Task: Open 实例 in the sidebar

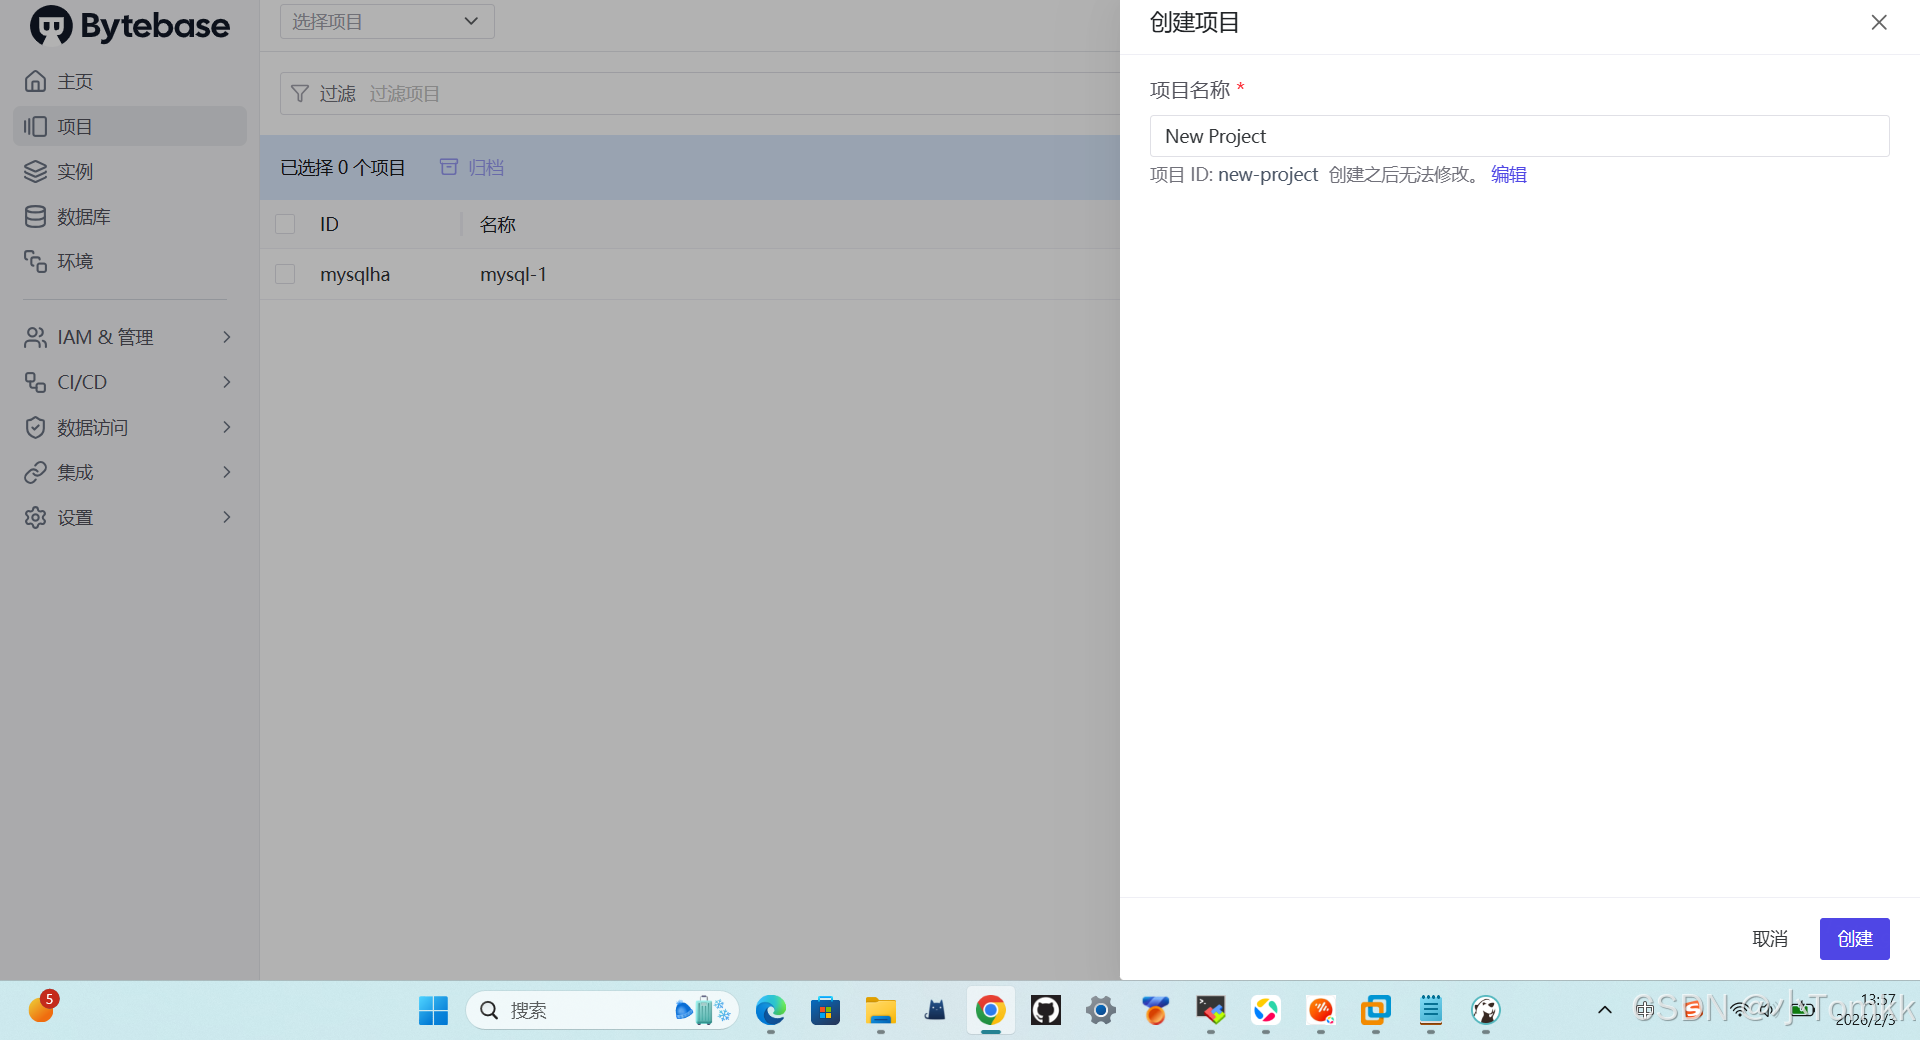Action: (x=130, y=171)
